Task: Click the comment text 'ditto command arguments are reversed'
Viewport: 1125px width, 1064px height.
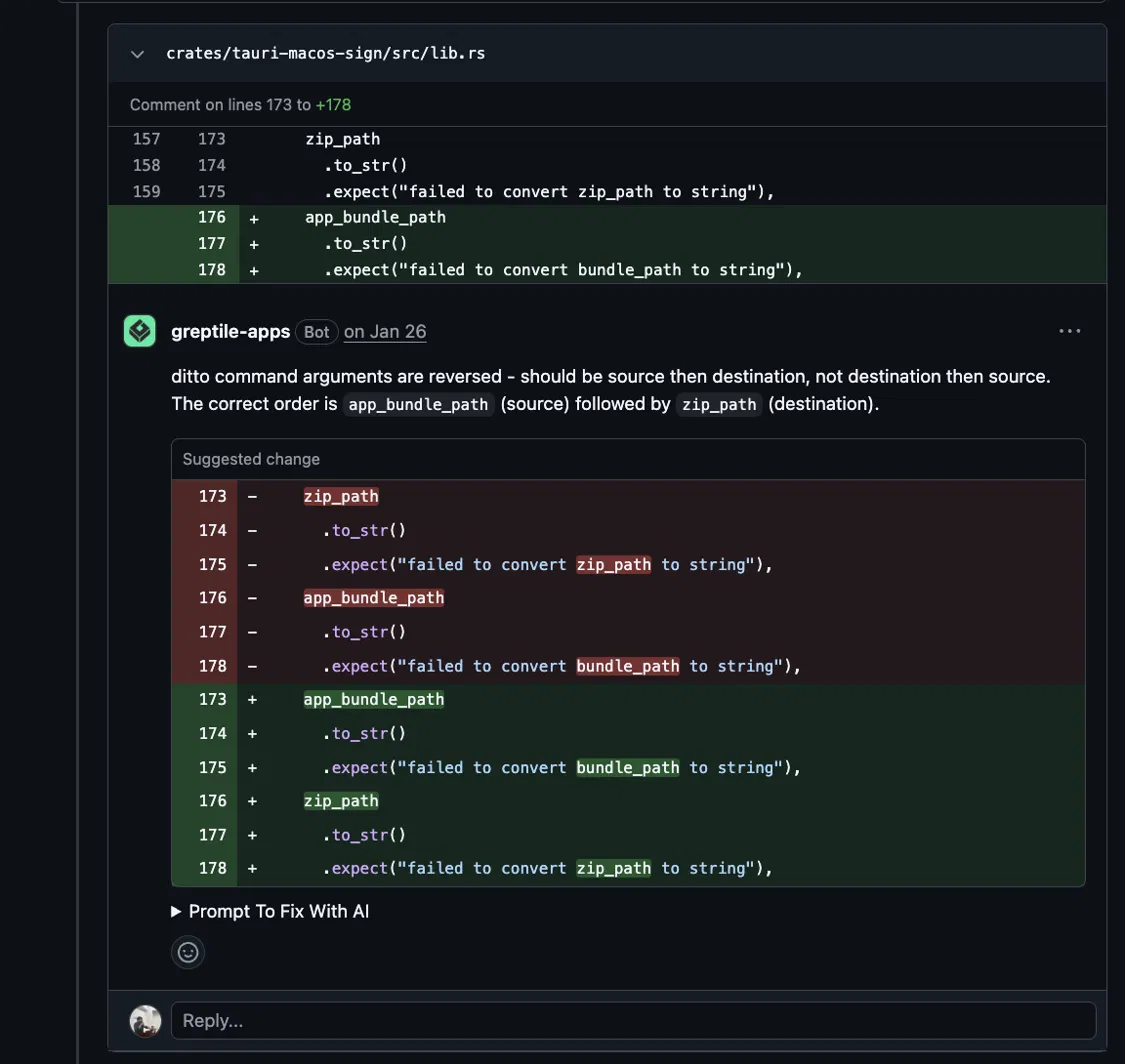Action: coord(336,377)
